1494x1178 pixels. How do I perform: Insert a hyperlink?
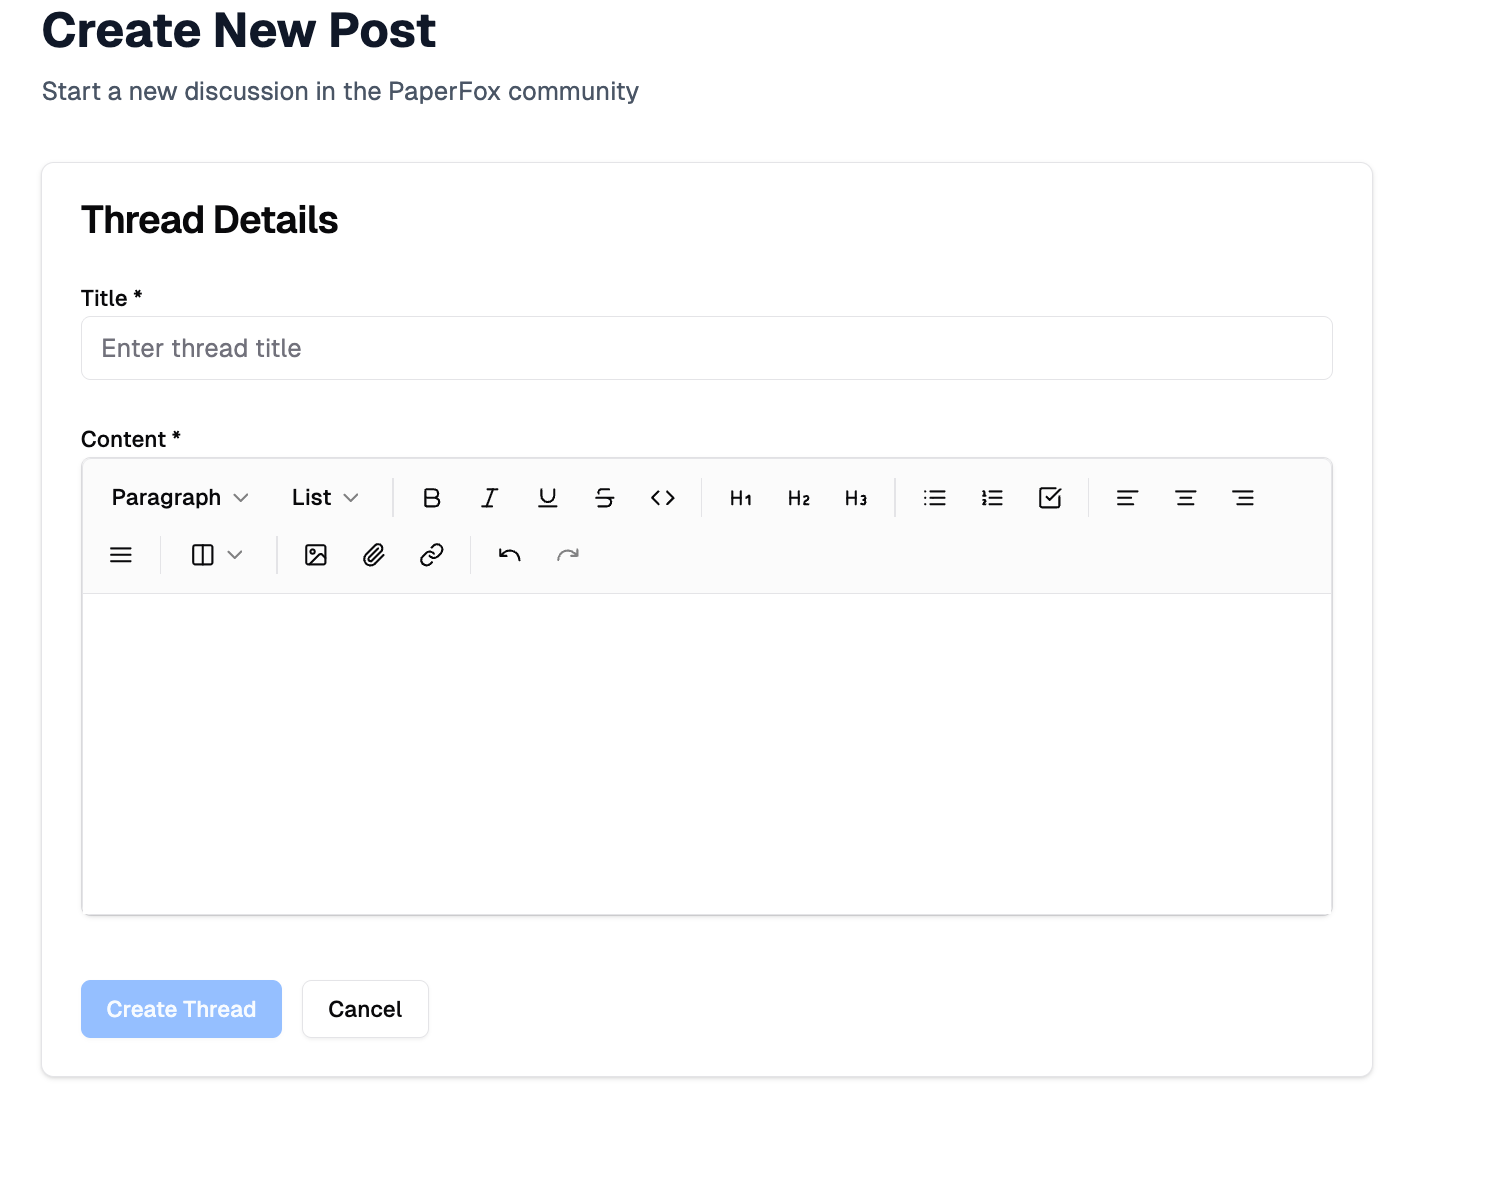pos(431,555)
